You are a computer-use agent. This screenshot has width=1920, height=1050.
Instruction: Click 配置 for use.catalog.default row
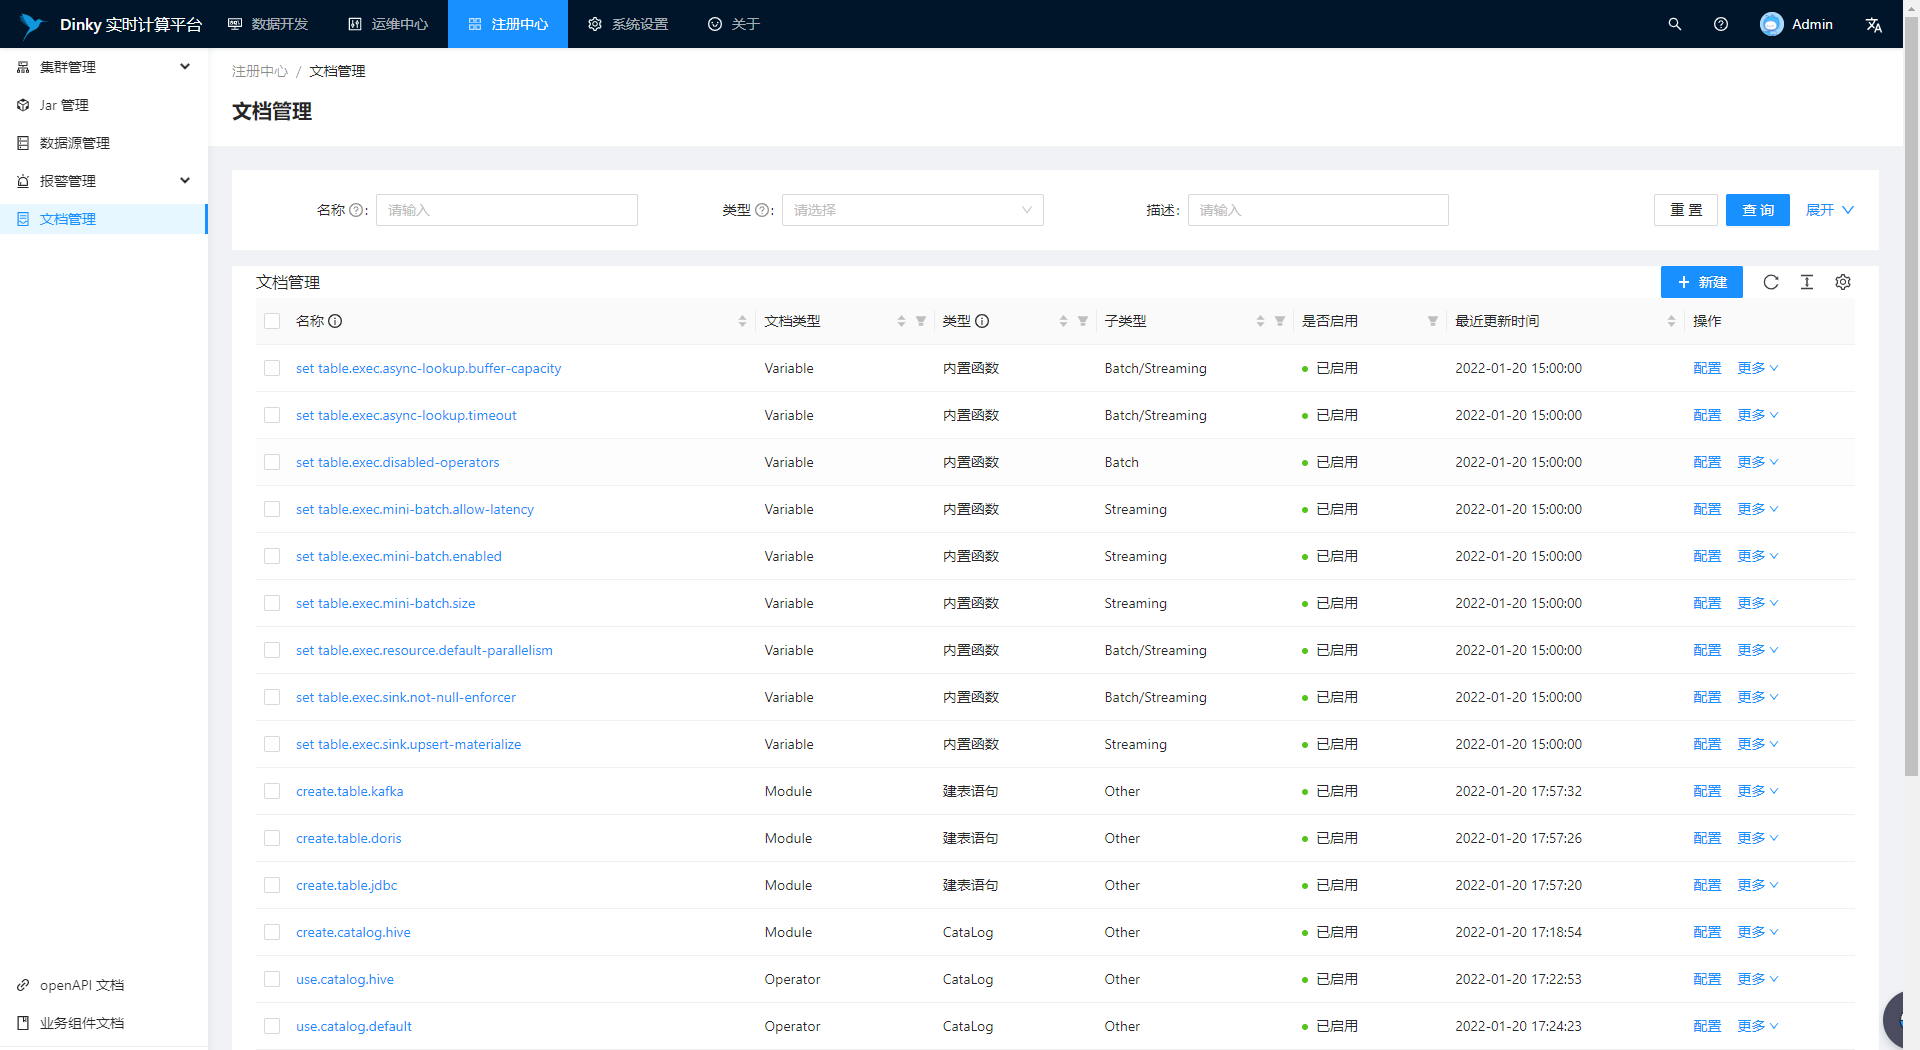(1707, 1026)
